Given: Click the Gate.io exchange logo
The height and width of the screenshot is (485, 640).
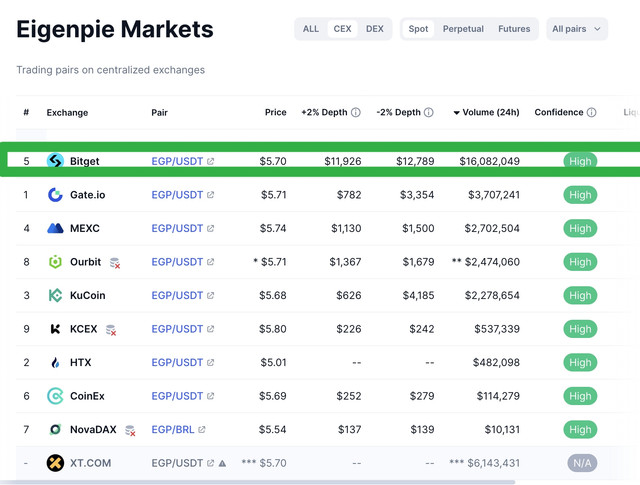Looking at the screenshot, I should 55,195.
